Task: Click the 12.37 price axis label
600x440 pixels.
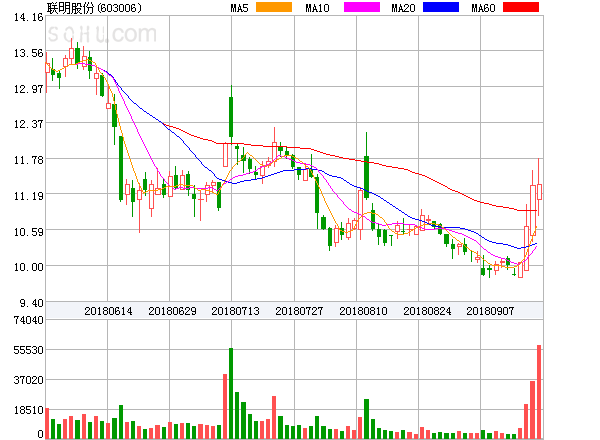Action: pos(29,124)
